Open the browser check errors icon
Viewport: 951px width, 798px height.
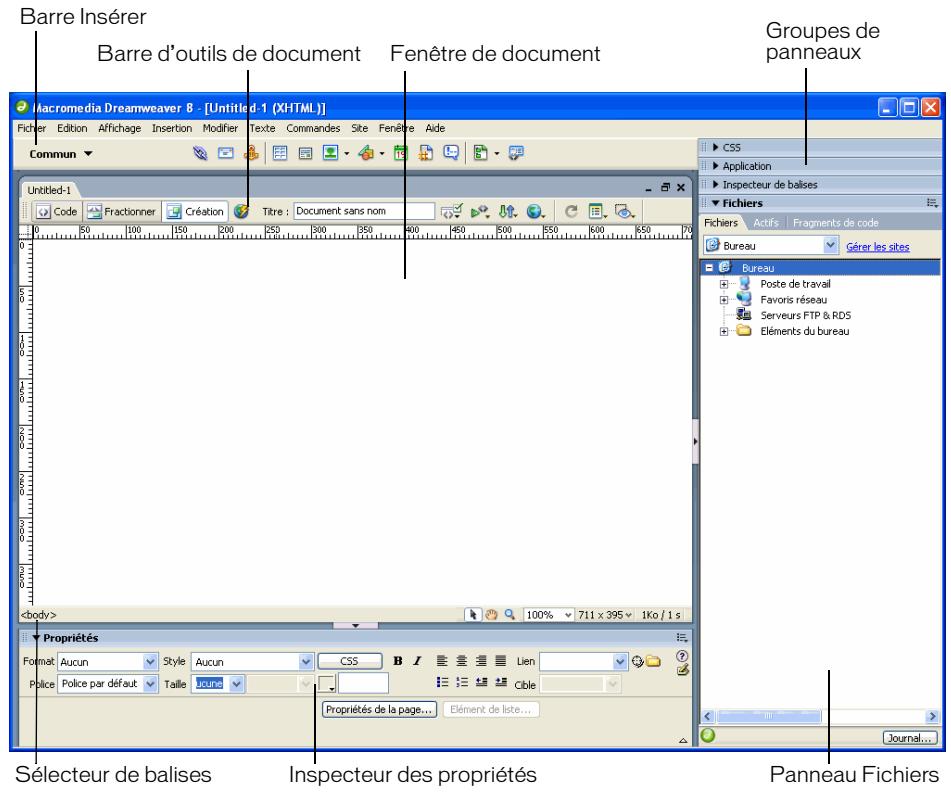point(451,211)
